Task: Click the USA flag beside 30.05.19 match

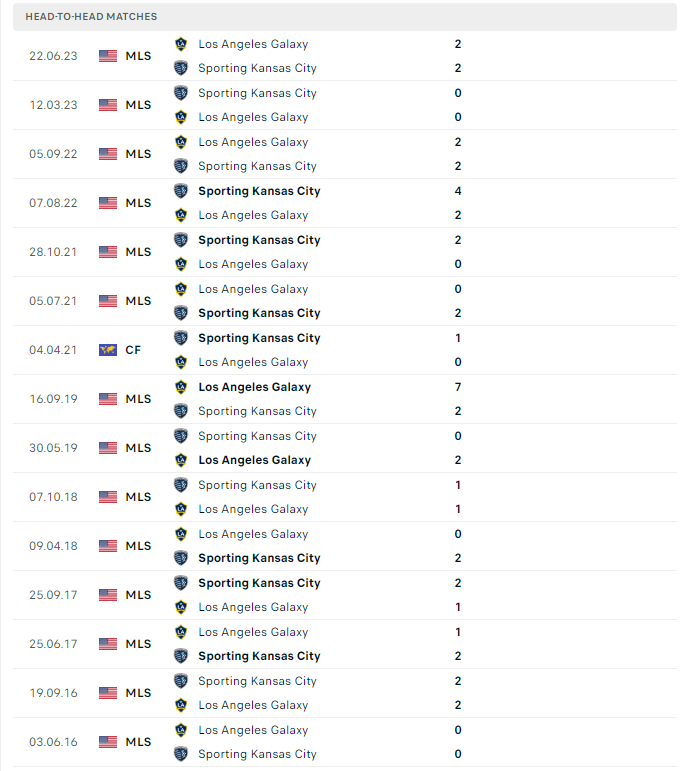Action: [x=108, y=448]
